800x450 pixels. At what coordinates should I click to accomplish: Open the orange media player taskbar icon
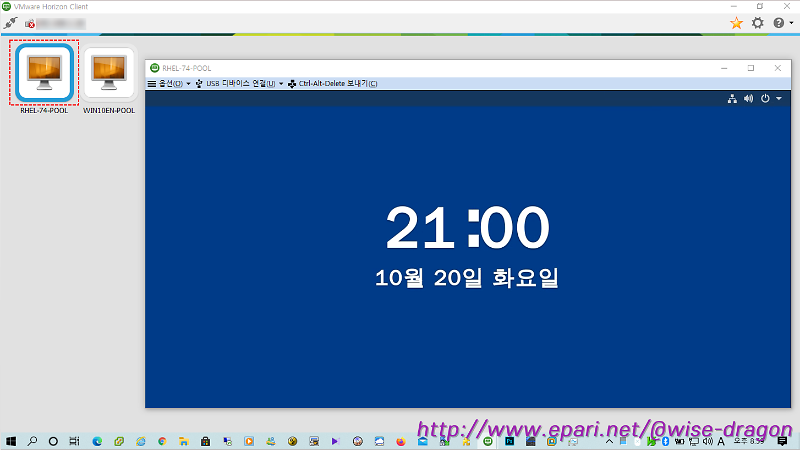(x=249, y=441)
